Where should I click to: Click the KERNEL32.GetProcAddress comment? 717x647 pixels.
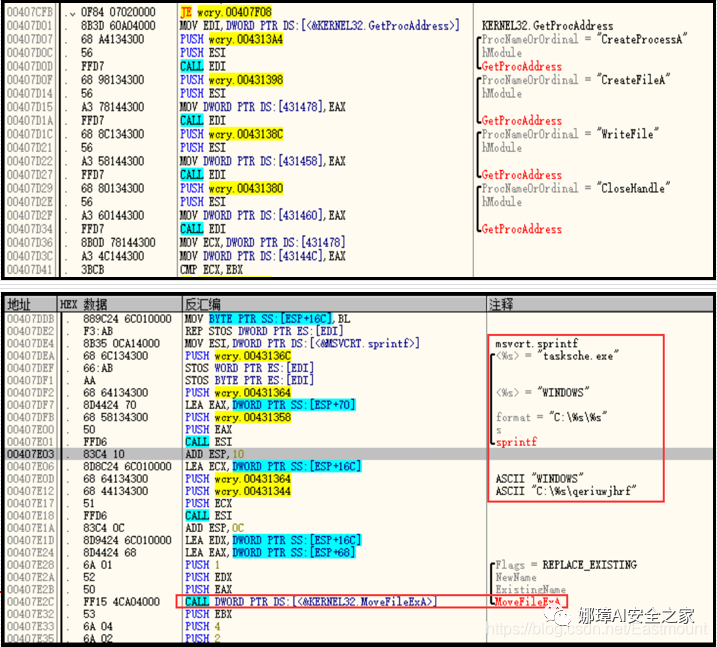coord(547,26)
